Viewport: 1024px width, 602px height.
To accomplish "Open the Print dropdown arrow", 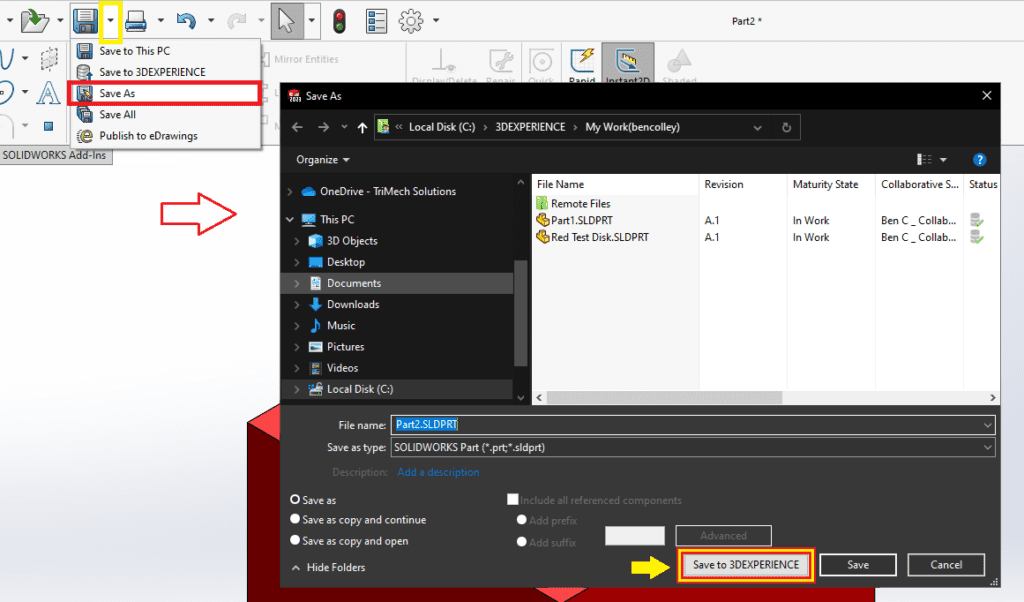I will click(160, 21).
